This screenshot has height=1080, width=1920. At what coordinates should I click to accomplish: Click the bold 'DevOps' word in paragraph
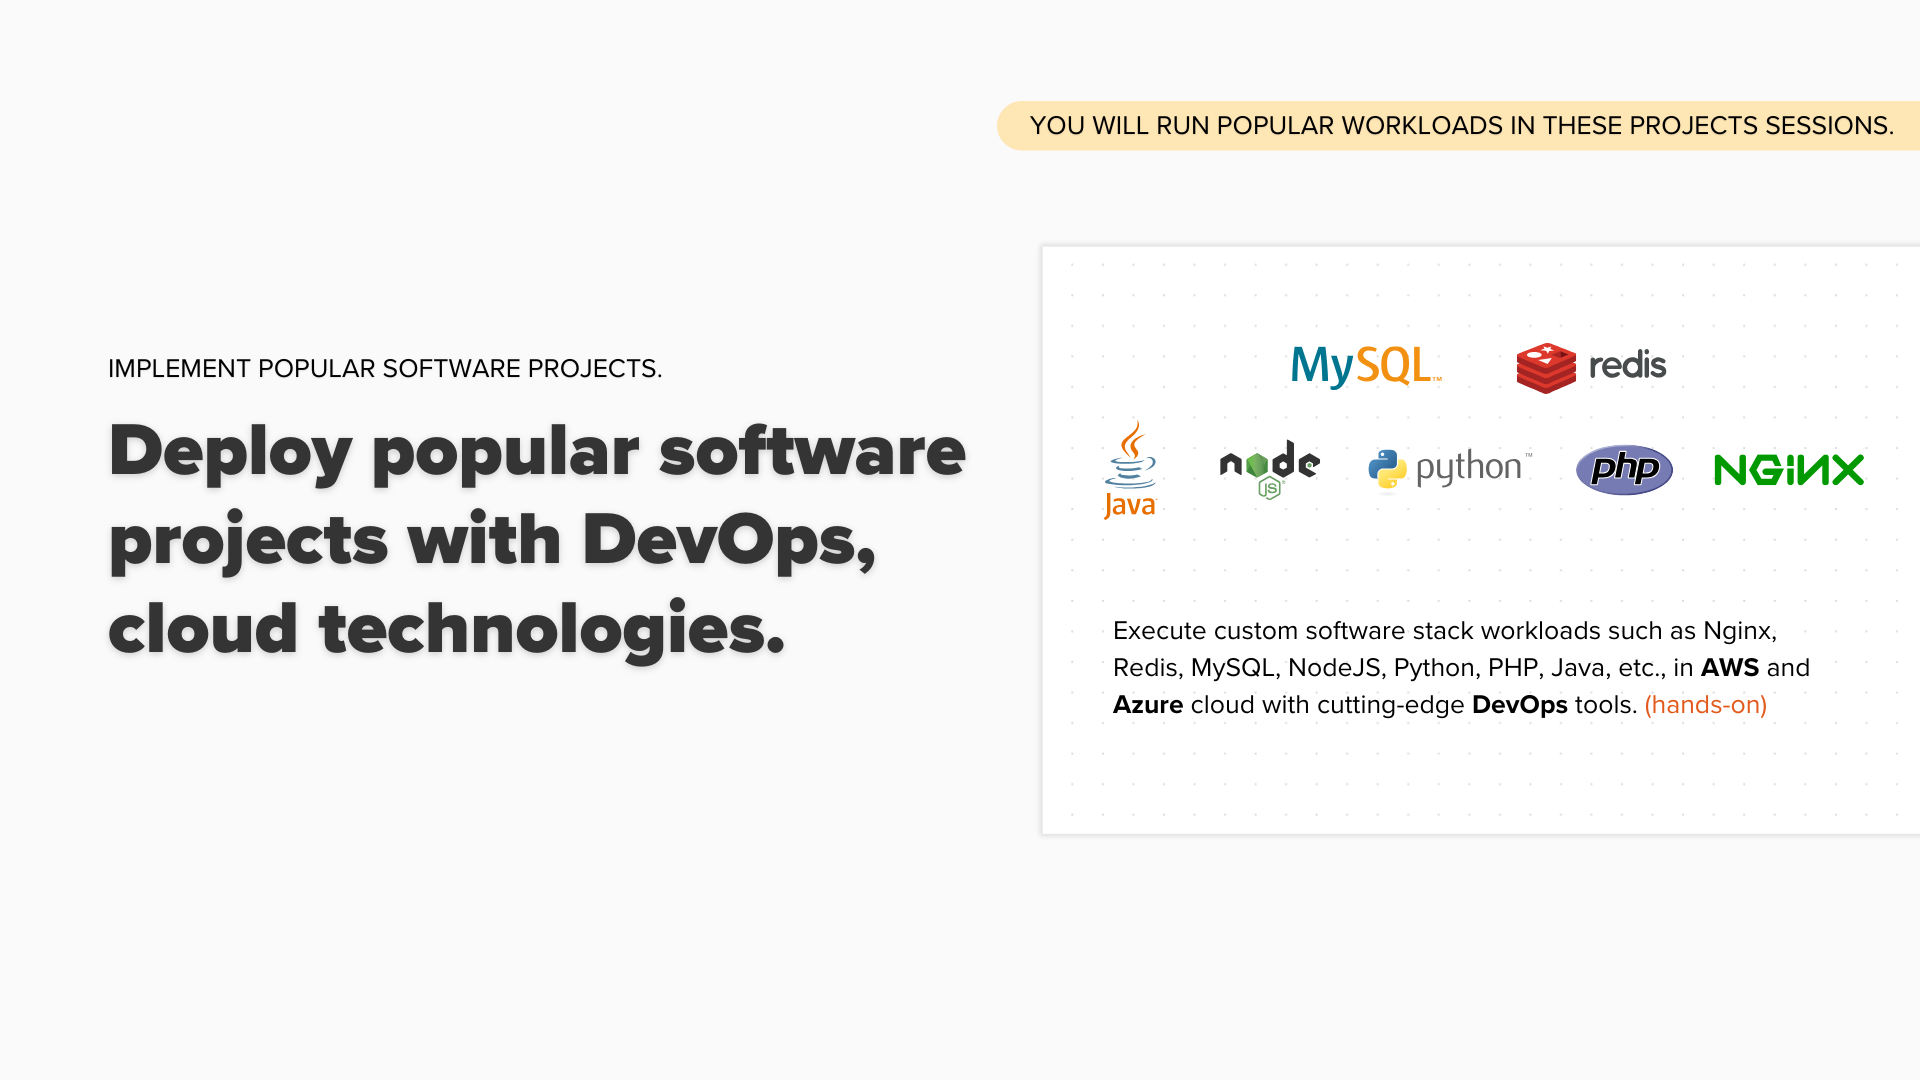click(x=1519, y=705)
